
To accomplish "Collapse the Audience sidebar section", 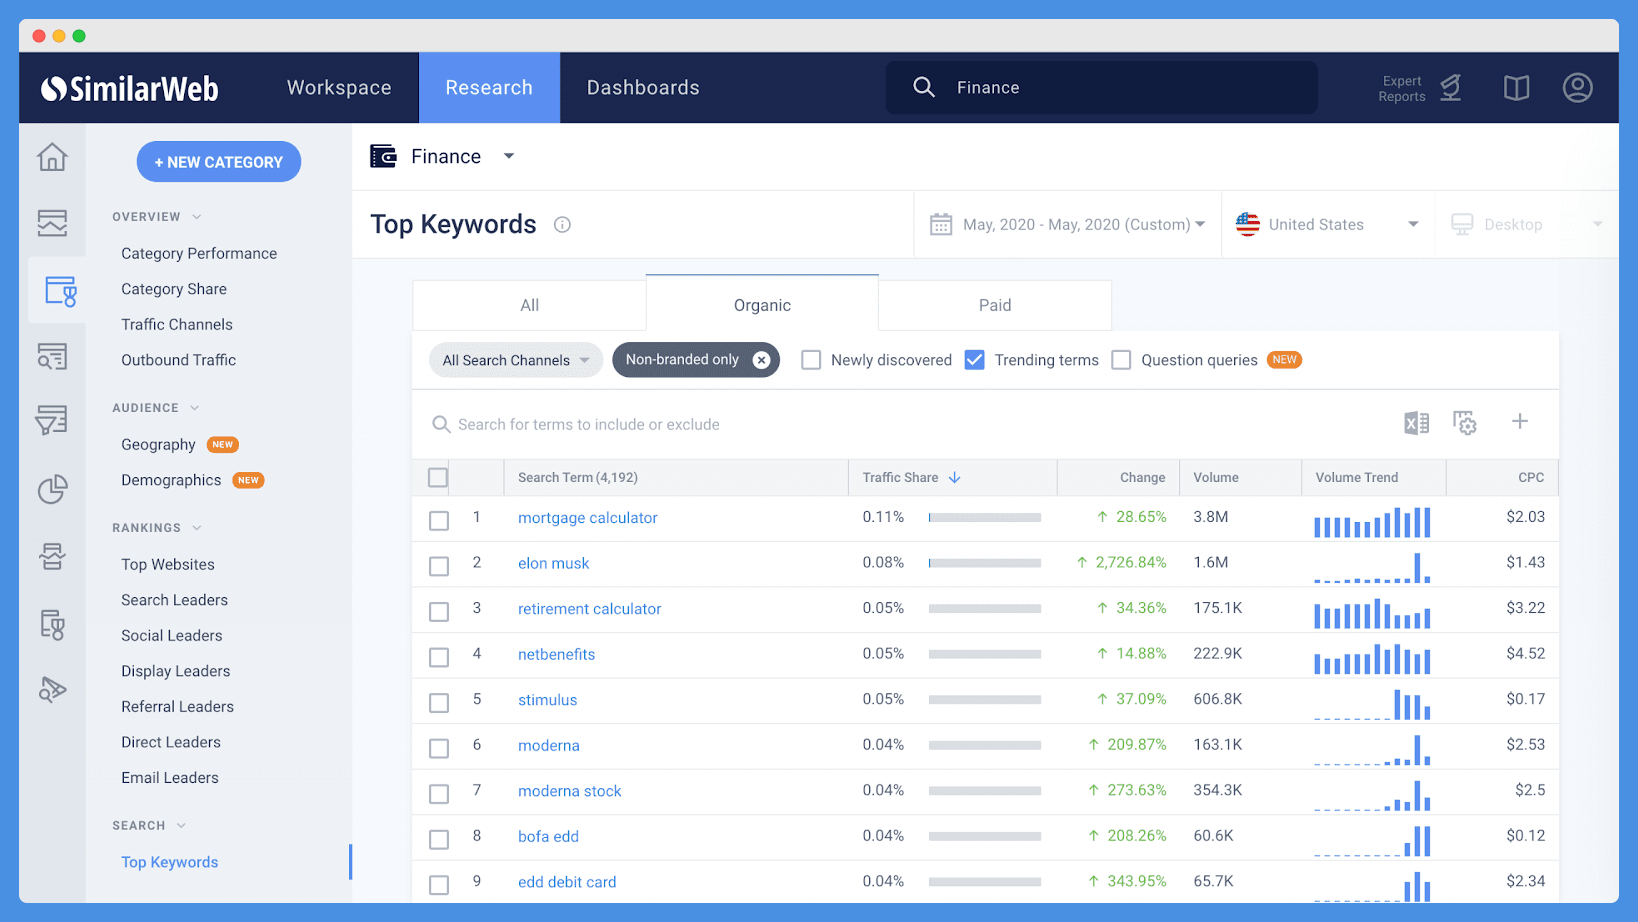I will click(x=195, y=408).
